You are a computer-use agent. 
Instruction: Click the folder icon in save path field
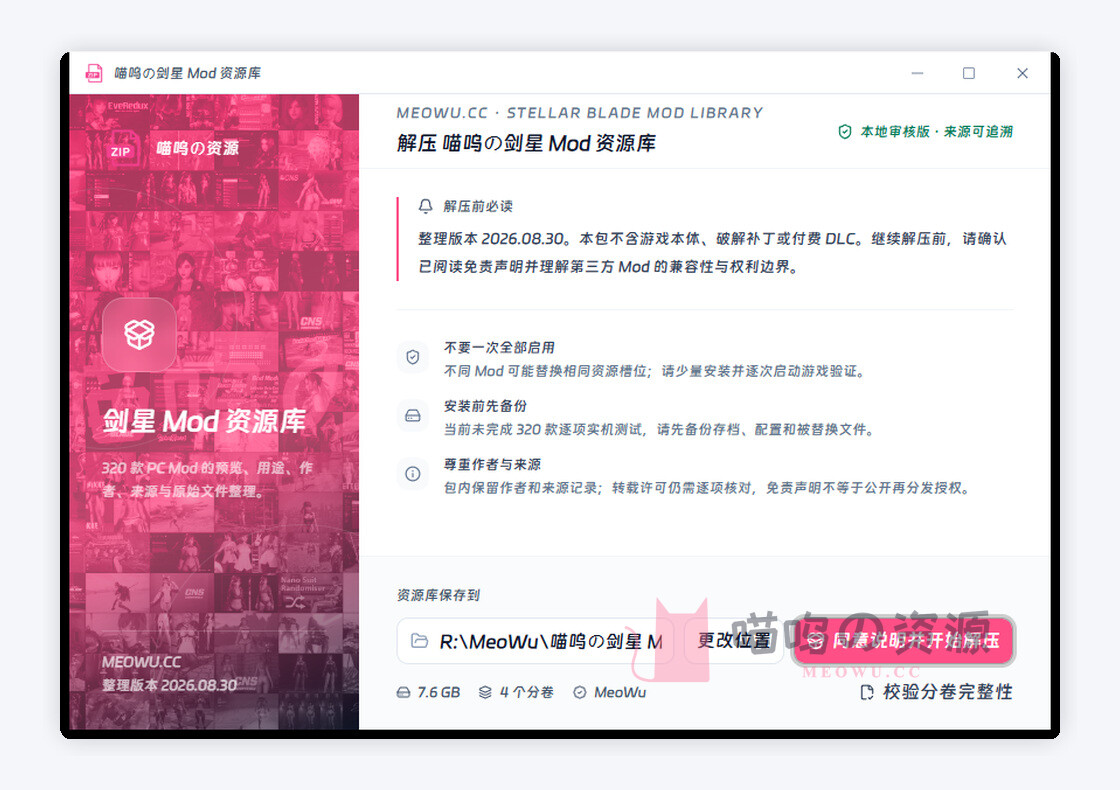pos(419,641)
